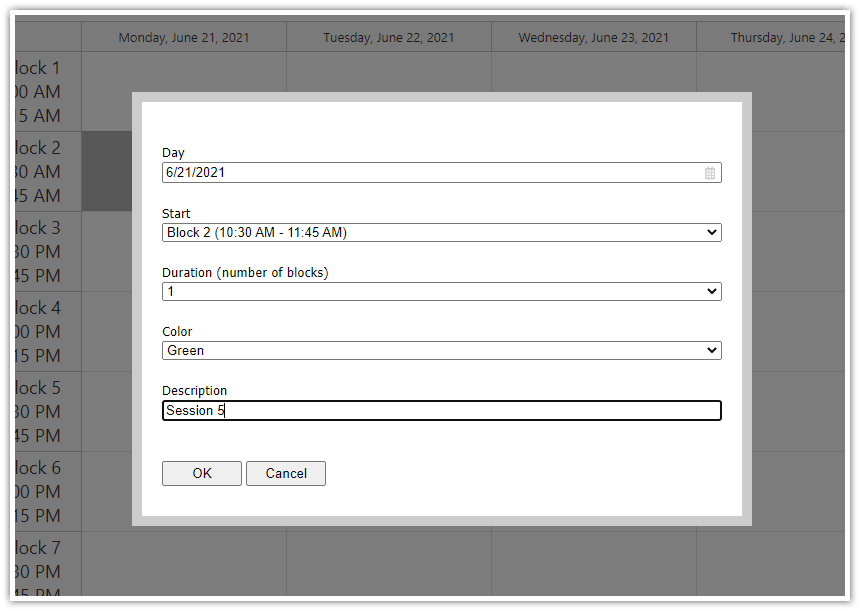Expand the Color selection dropdown

(x=442, y=349)
